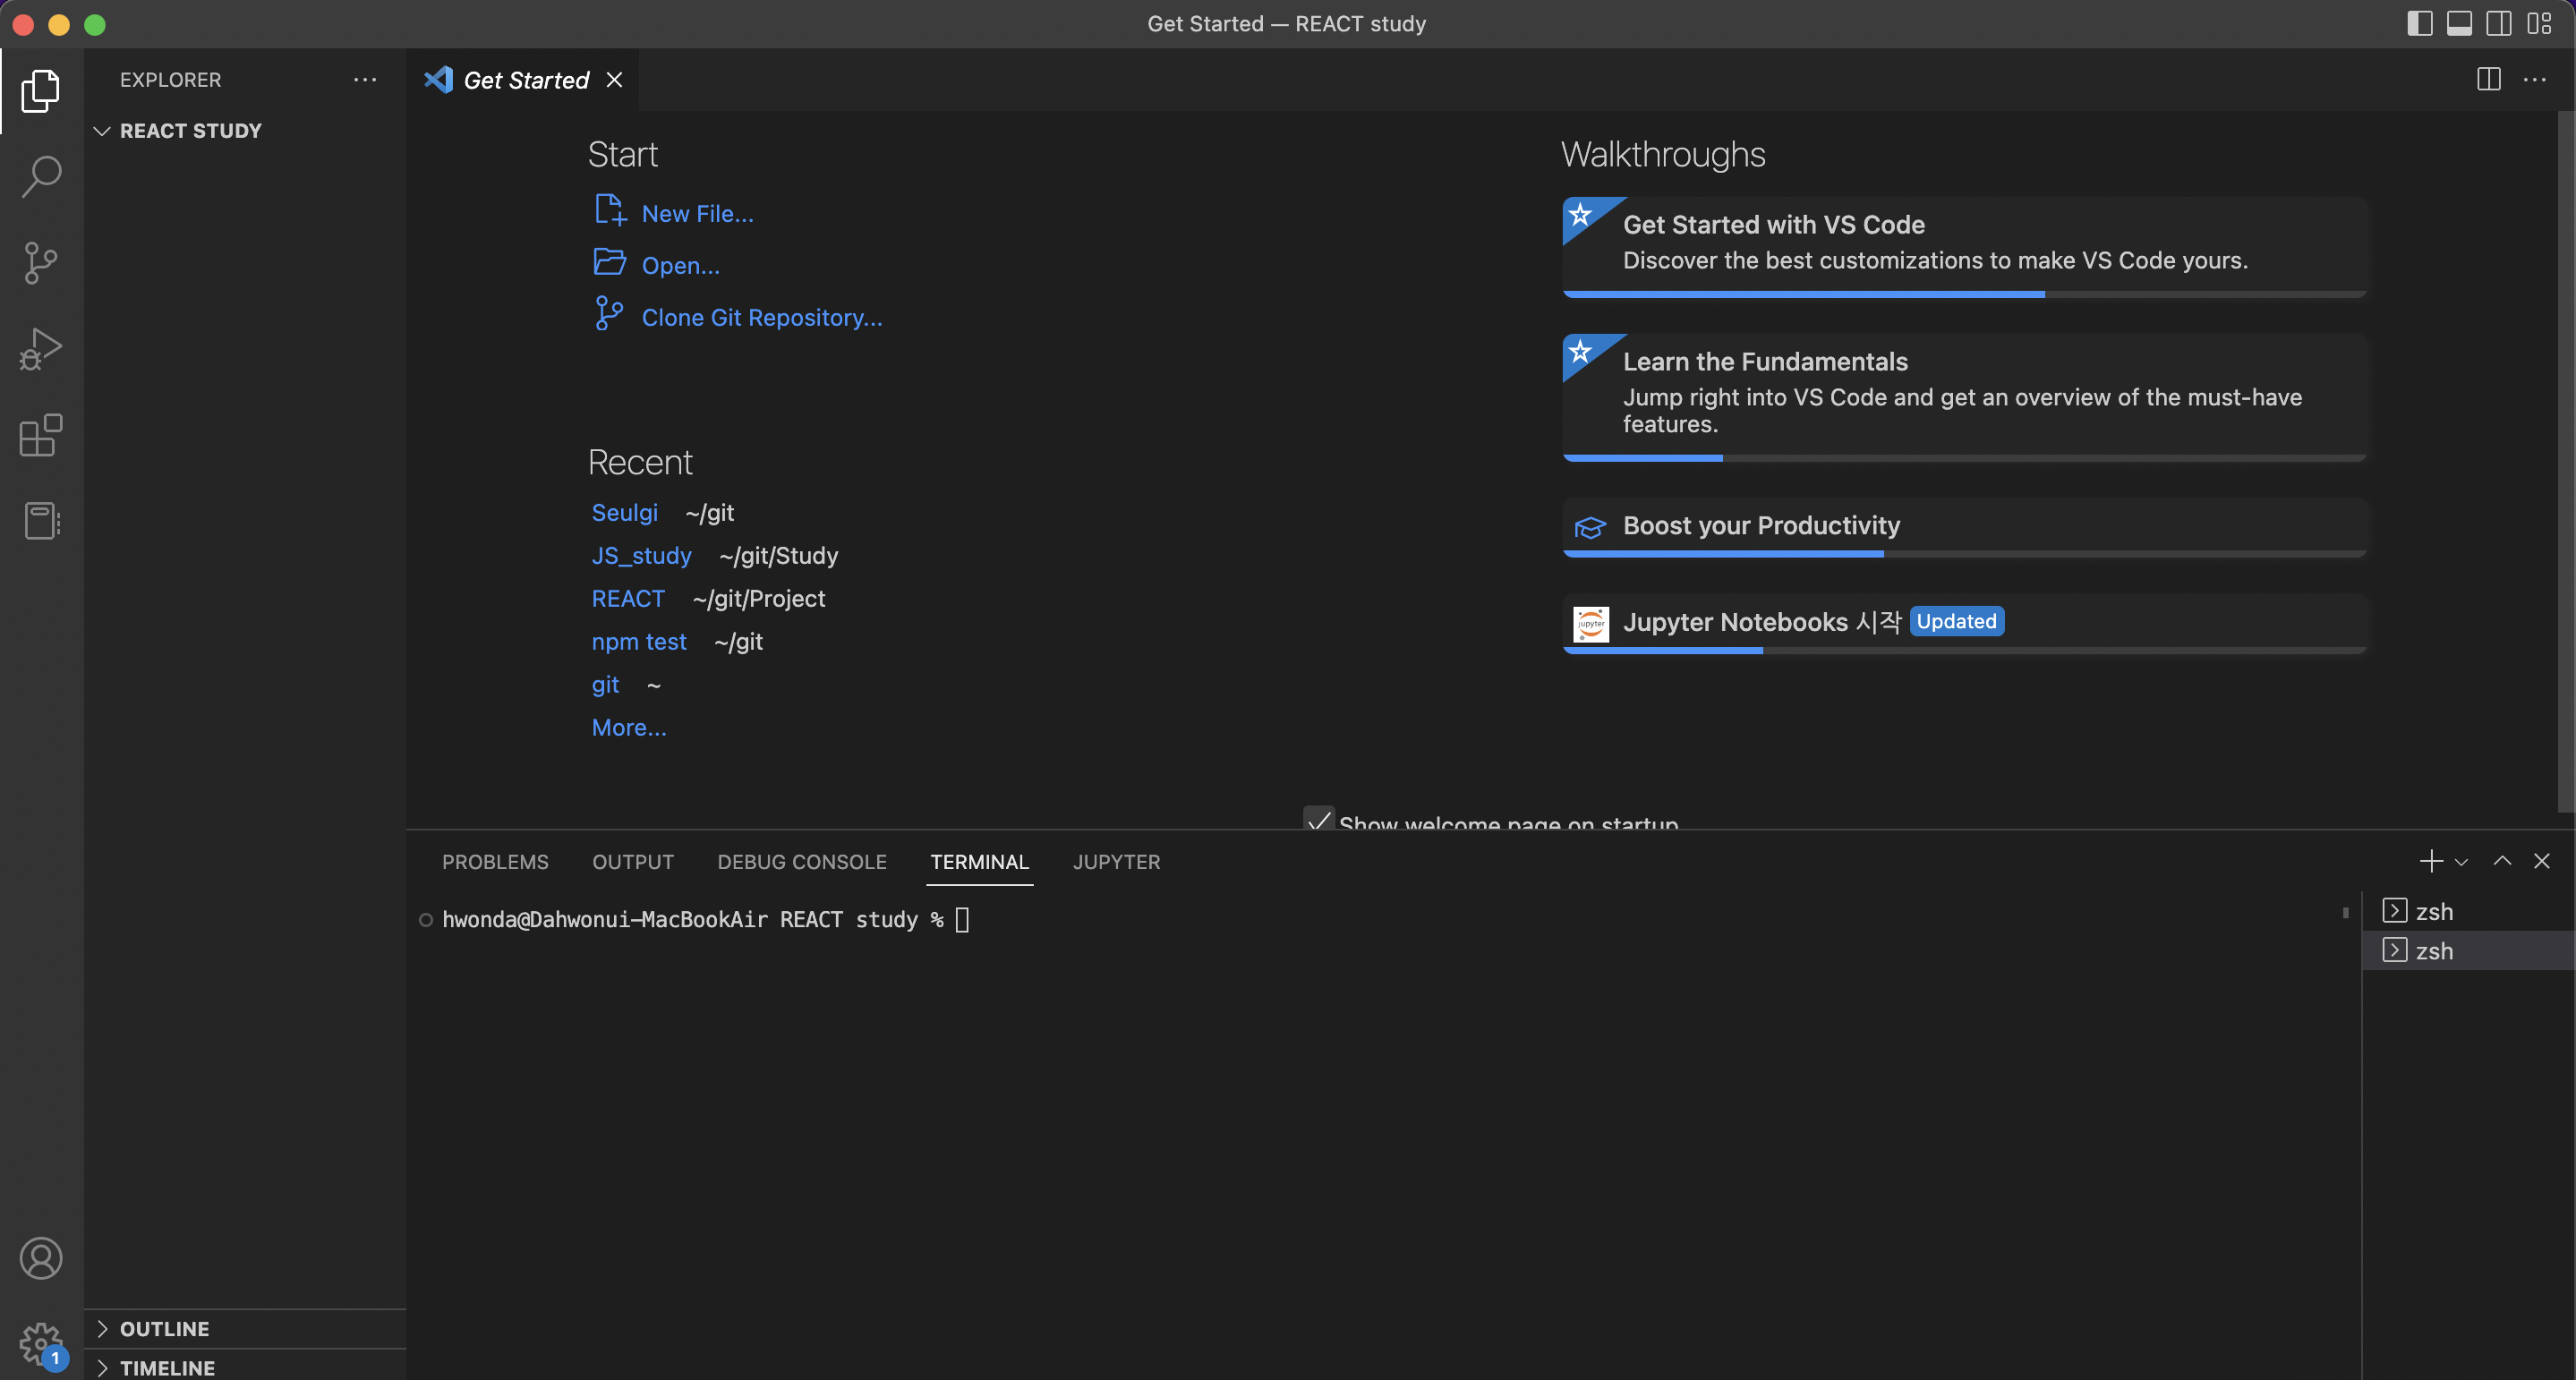The width and height of the screenshot is (2576, 1380).
Task: Switch to the PROBLEMS tab
Action: pyautogui.click(x=495, y=862)
